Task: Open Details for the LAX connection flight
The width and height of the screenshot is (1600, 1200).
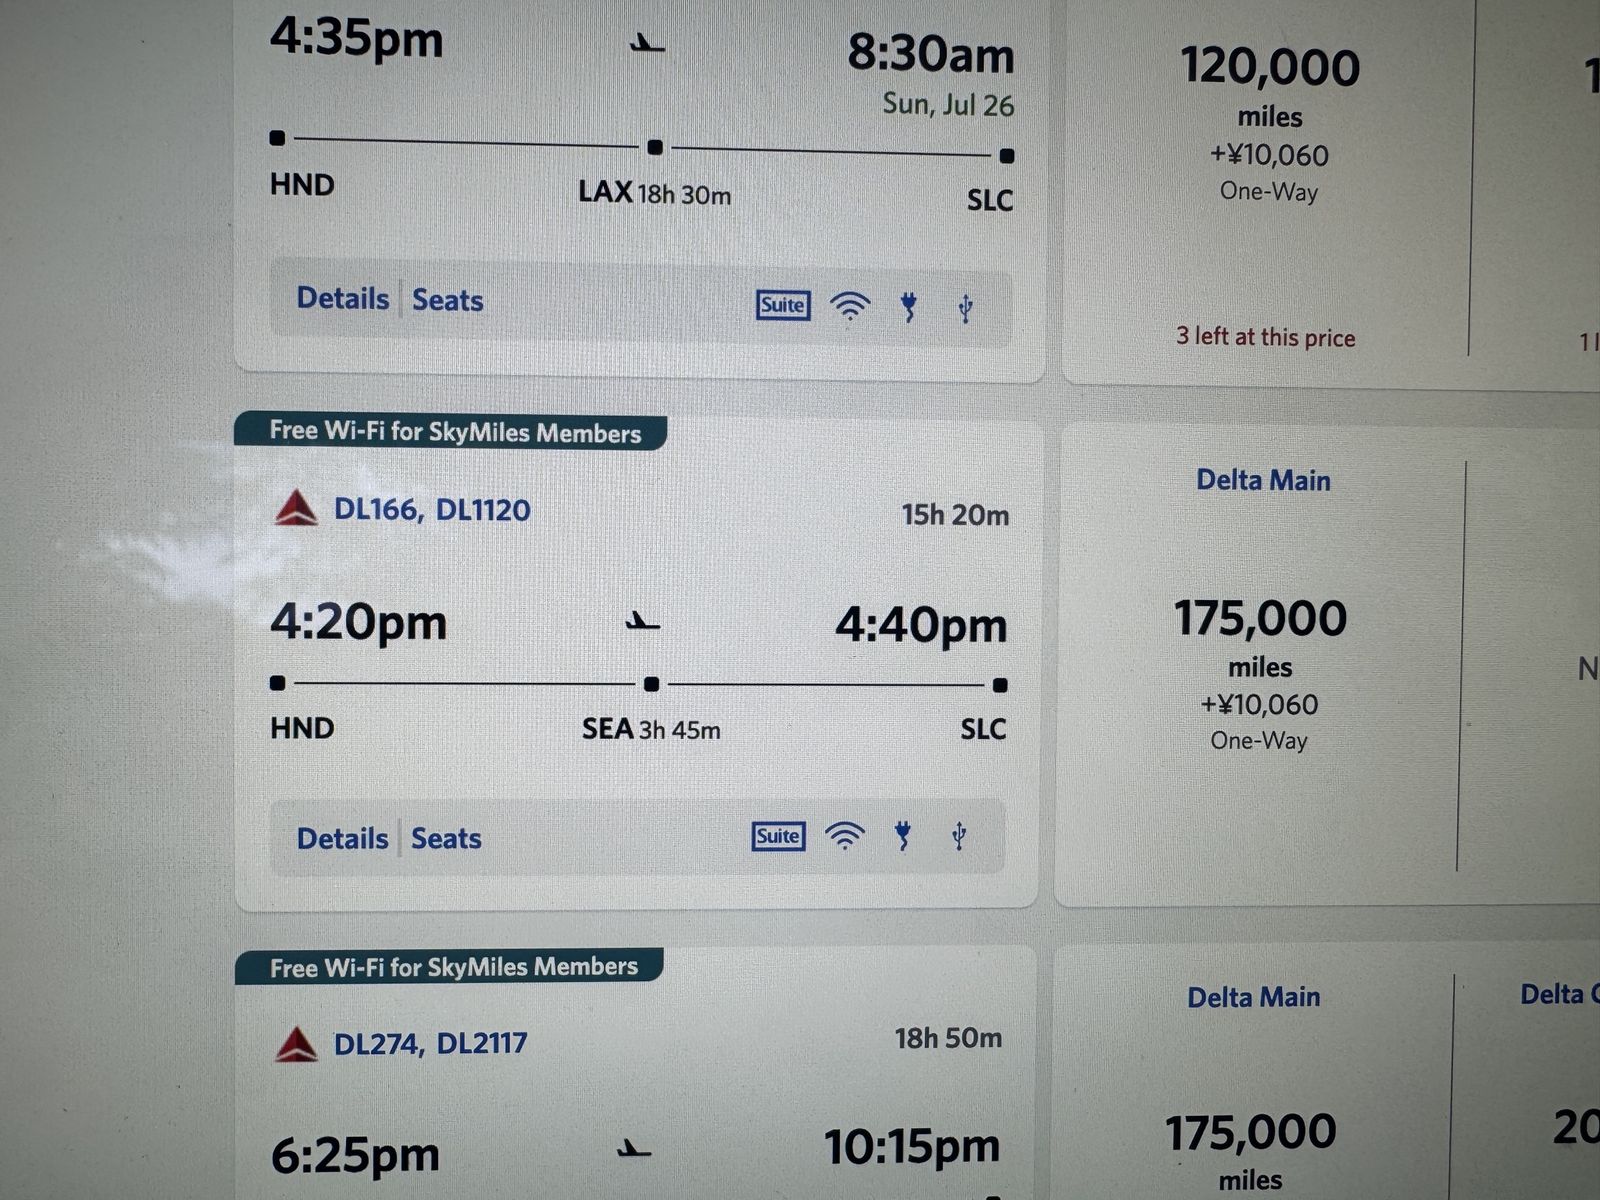Action: coord(343,298)
